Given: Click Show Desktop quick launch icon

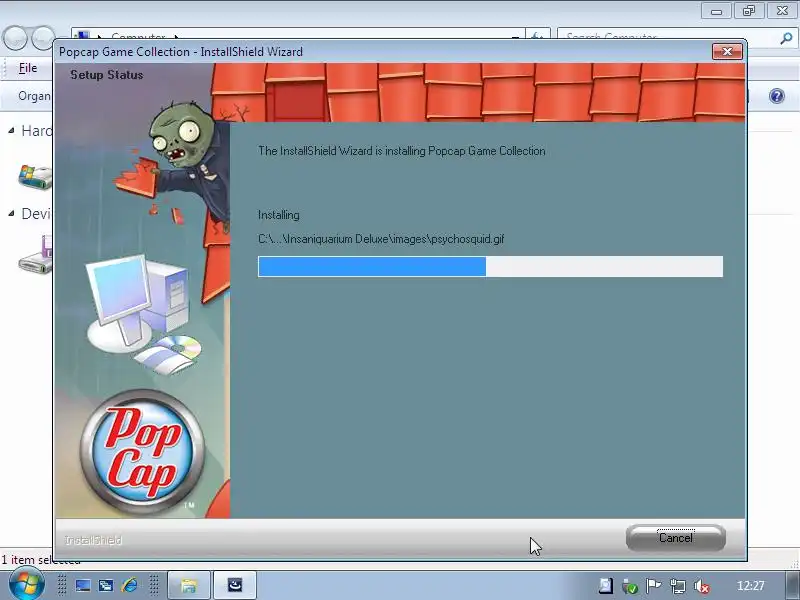Looking at the screenshot, I should click(x=83, y=585).
